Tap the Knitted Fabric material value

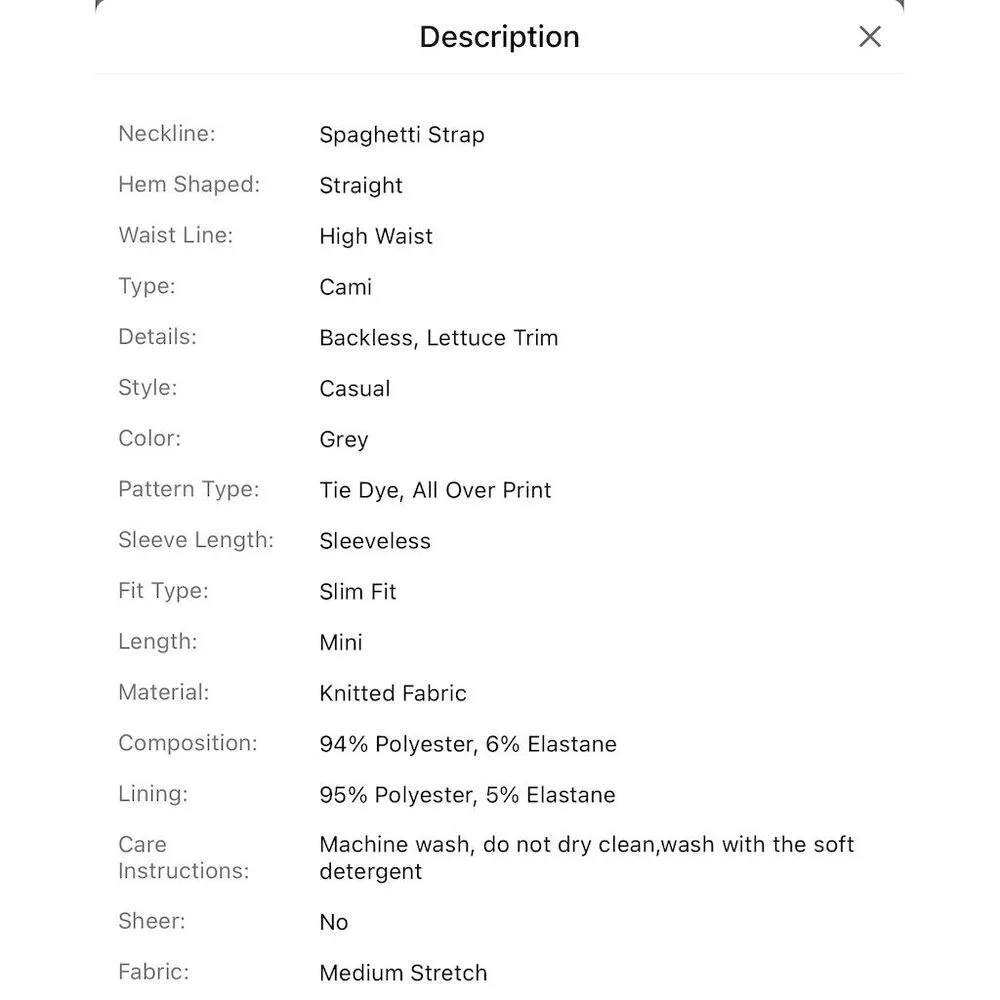click(x=392, y=693)
